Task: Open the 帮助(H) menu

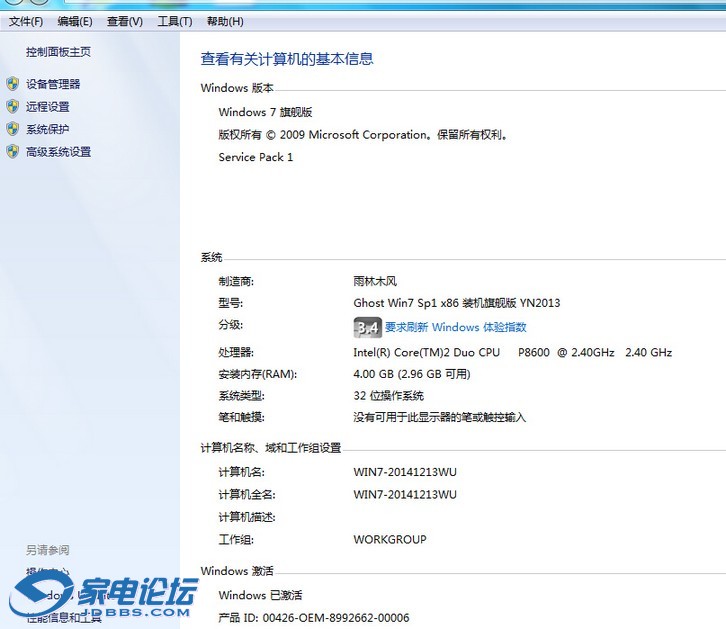Action: [225, 21]
